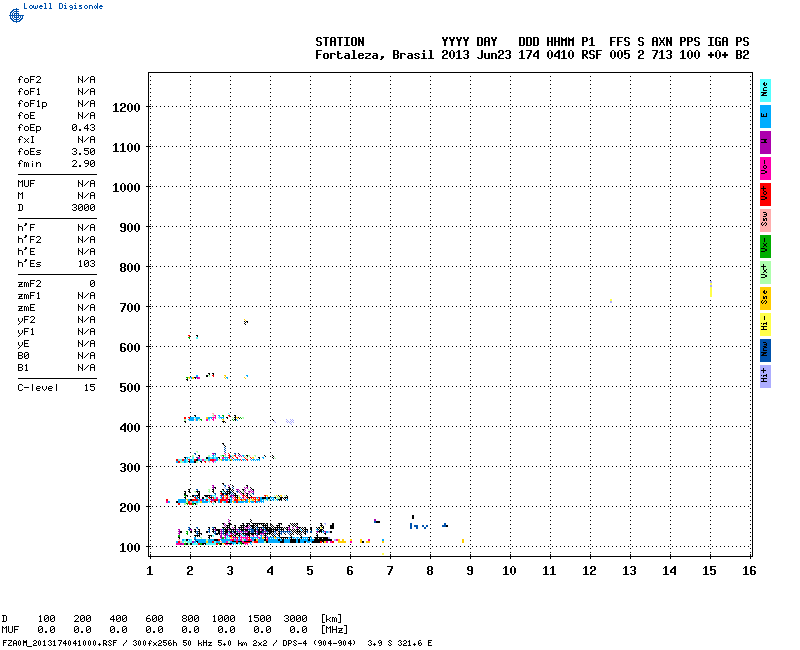This screenshot has height=650, width=800.
Task: Pick the pink Ssw legend swatch
Action: click(765, 220)
